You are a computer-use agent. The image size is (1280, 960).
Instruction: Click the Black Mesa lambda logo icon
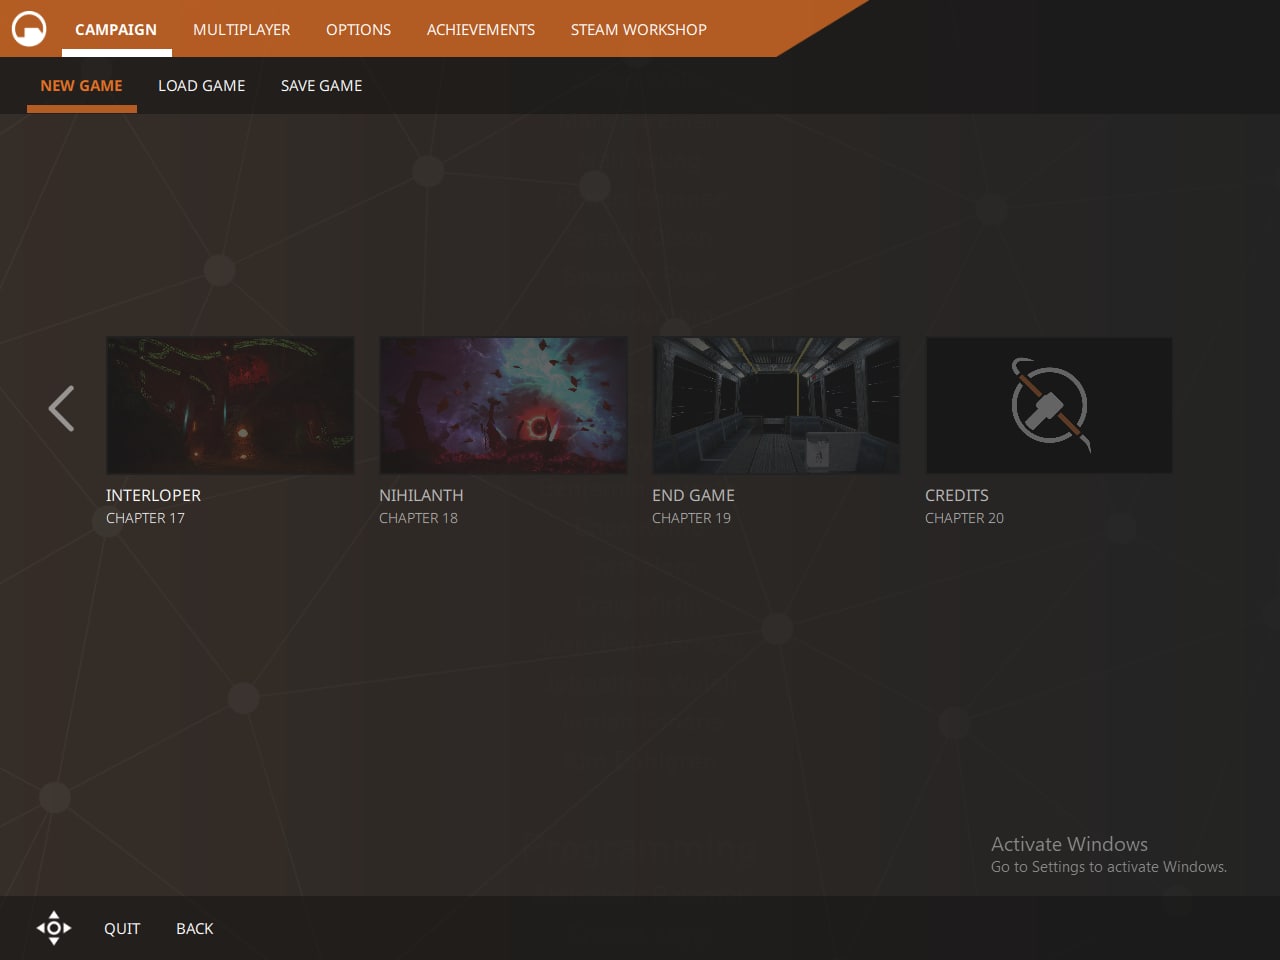pyautogui.click(x=29, y=29)
